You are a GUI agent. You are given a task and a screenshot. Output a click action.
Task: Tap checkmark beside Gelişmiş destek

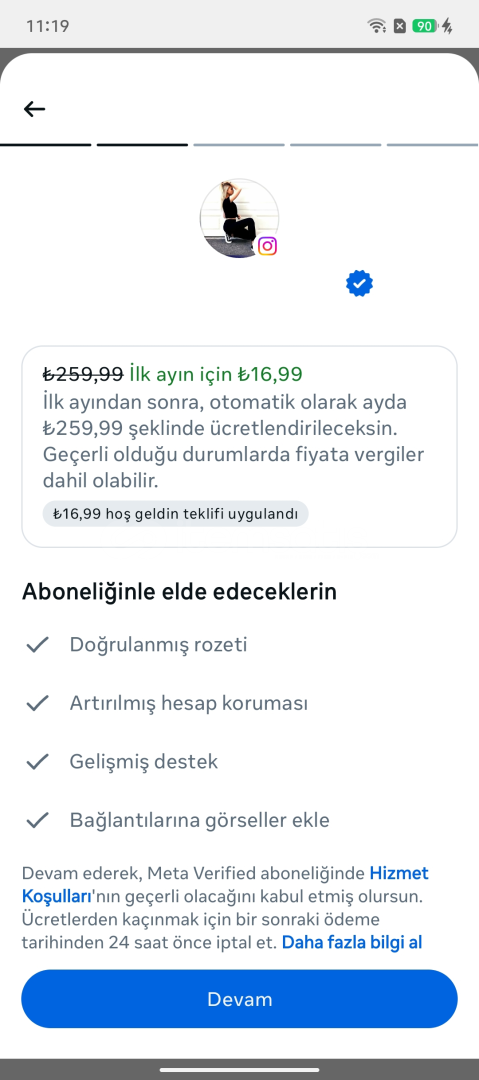point(37,762)
